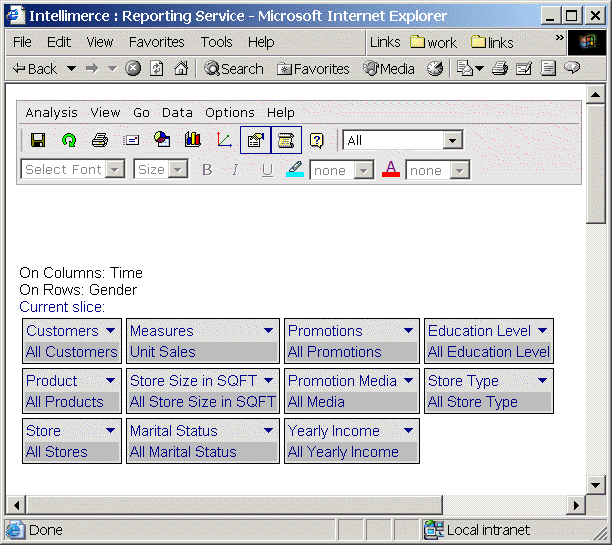The width and height of the screenshot is (612, 545).
Task: Open the background color none dropdown
Action: coord(363,170)
